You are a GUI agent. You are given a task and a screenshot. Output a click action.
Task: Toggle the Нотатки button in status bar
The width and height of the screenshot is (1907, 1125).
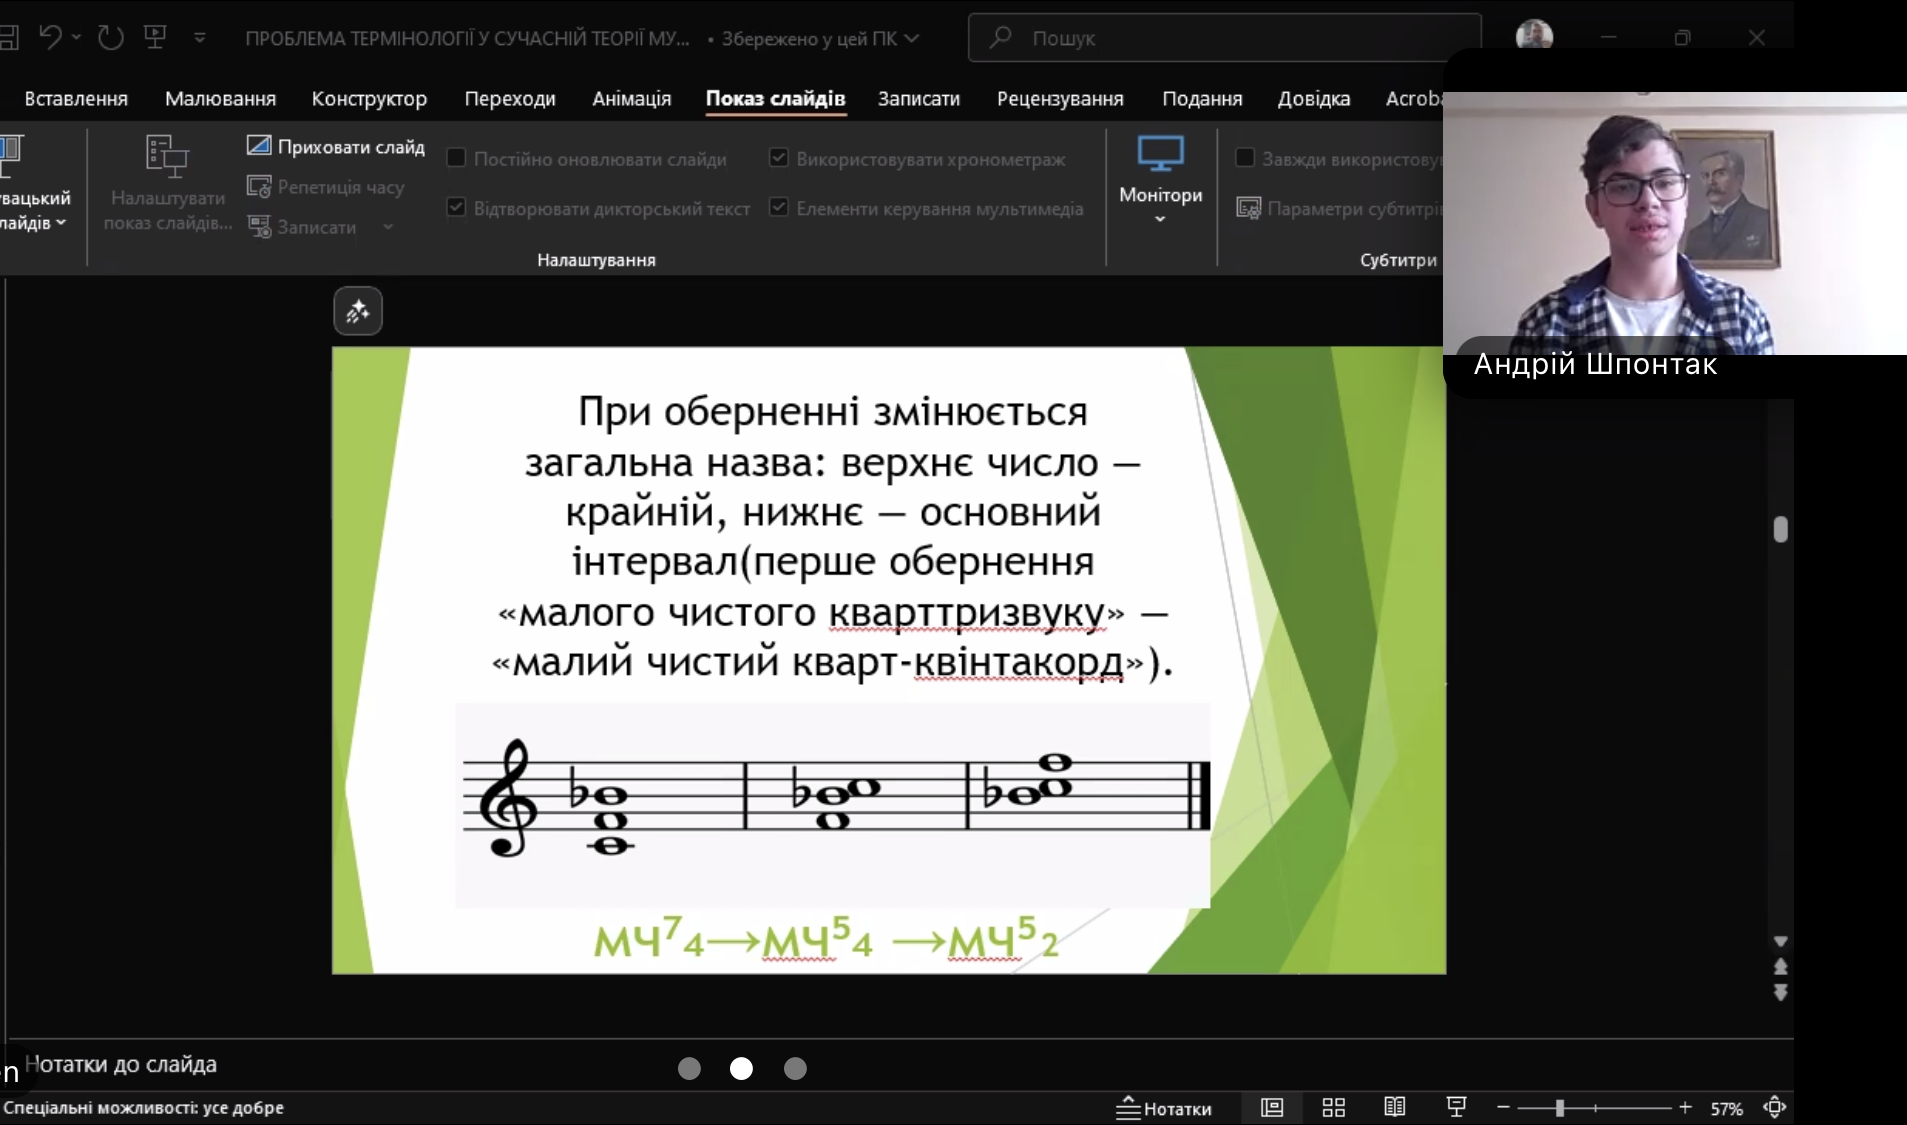(1163, 1108)
